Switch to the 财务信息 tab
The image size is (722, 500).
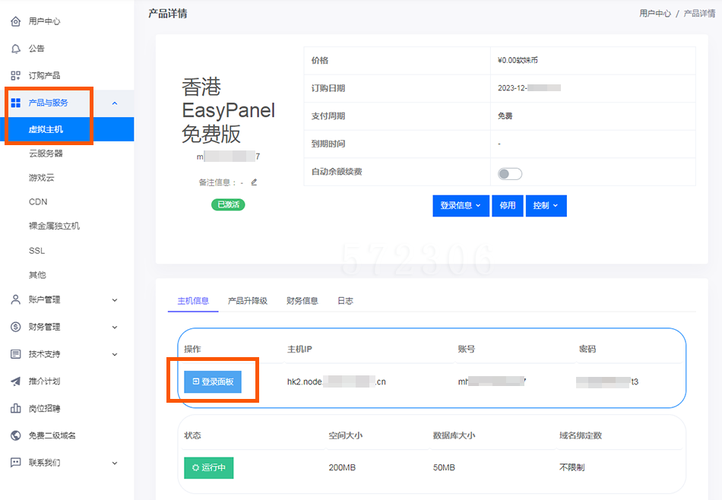tap(302, 301)
